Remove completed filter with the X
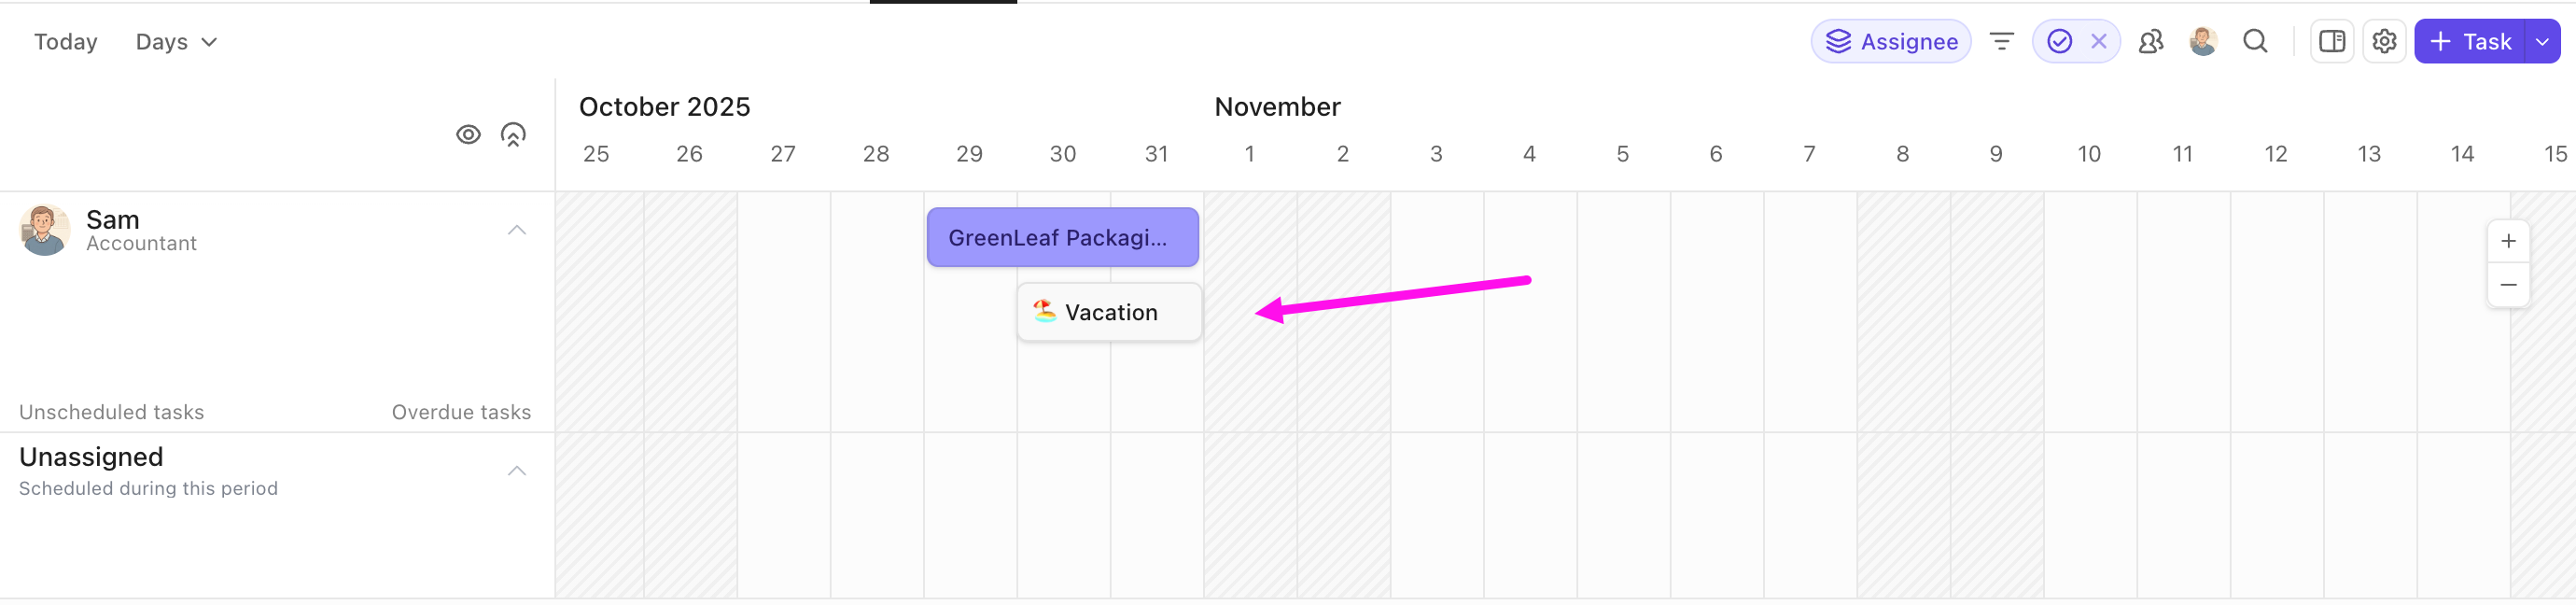 click(2099, 41)
